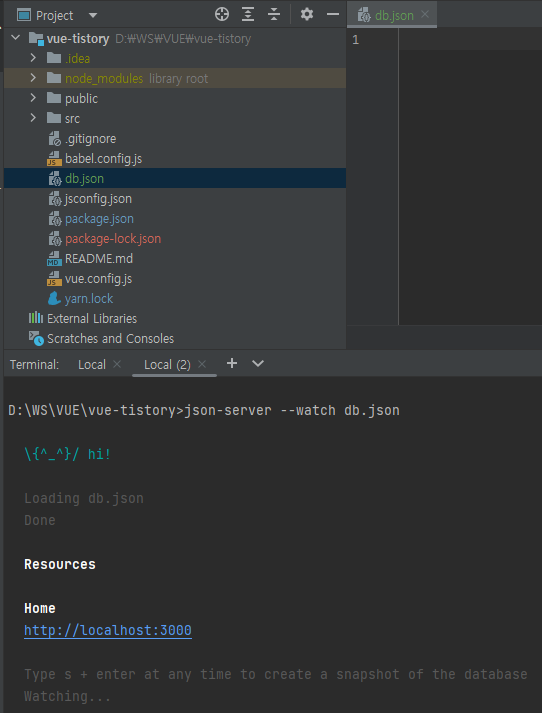
Task: Expand the src folder
Action: point(33,118)
